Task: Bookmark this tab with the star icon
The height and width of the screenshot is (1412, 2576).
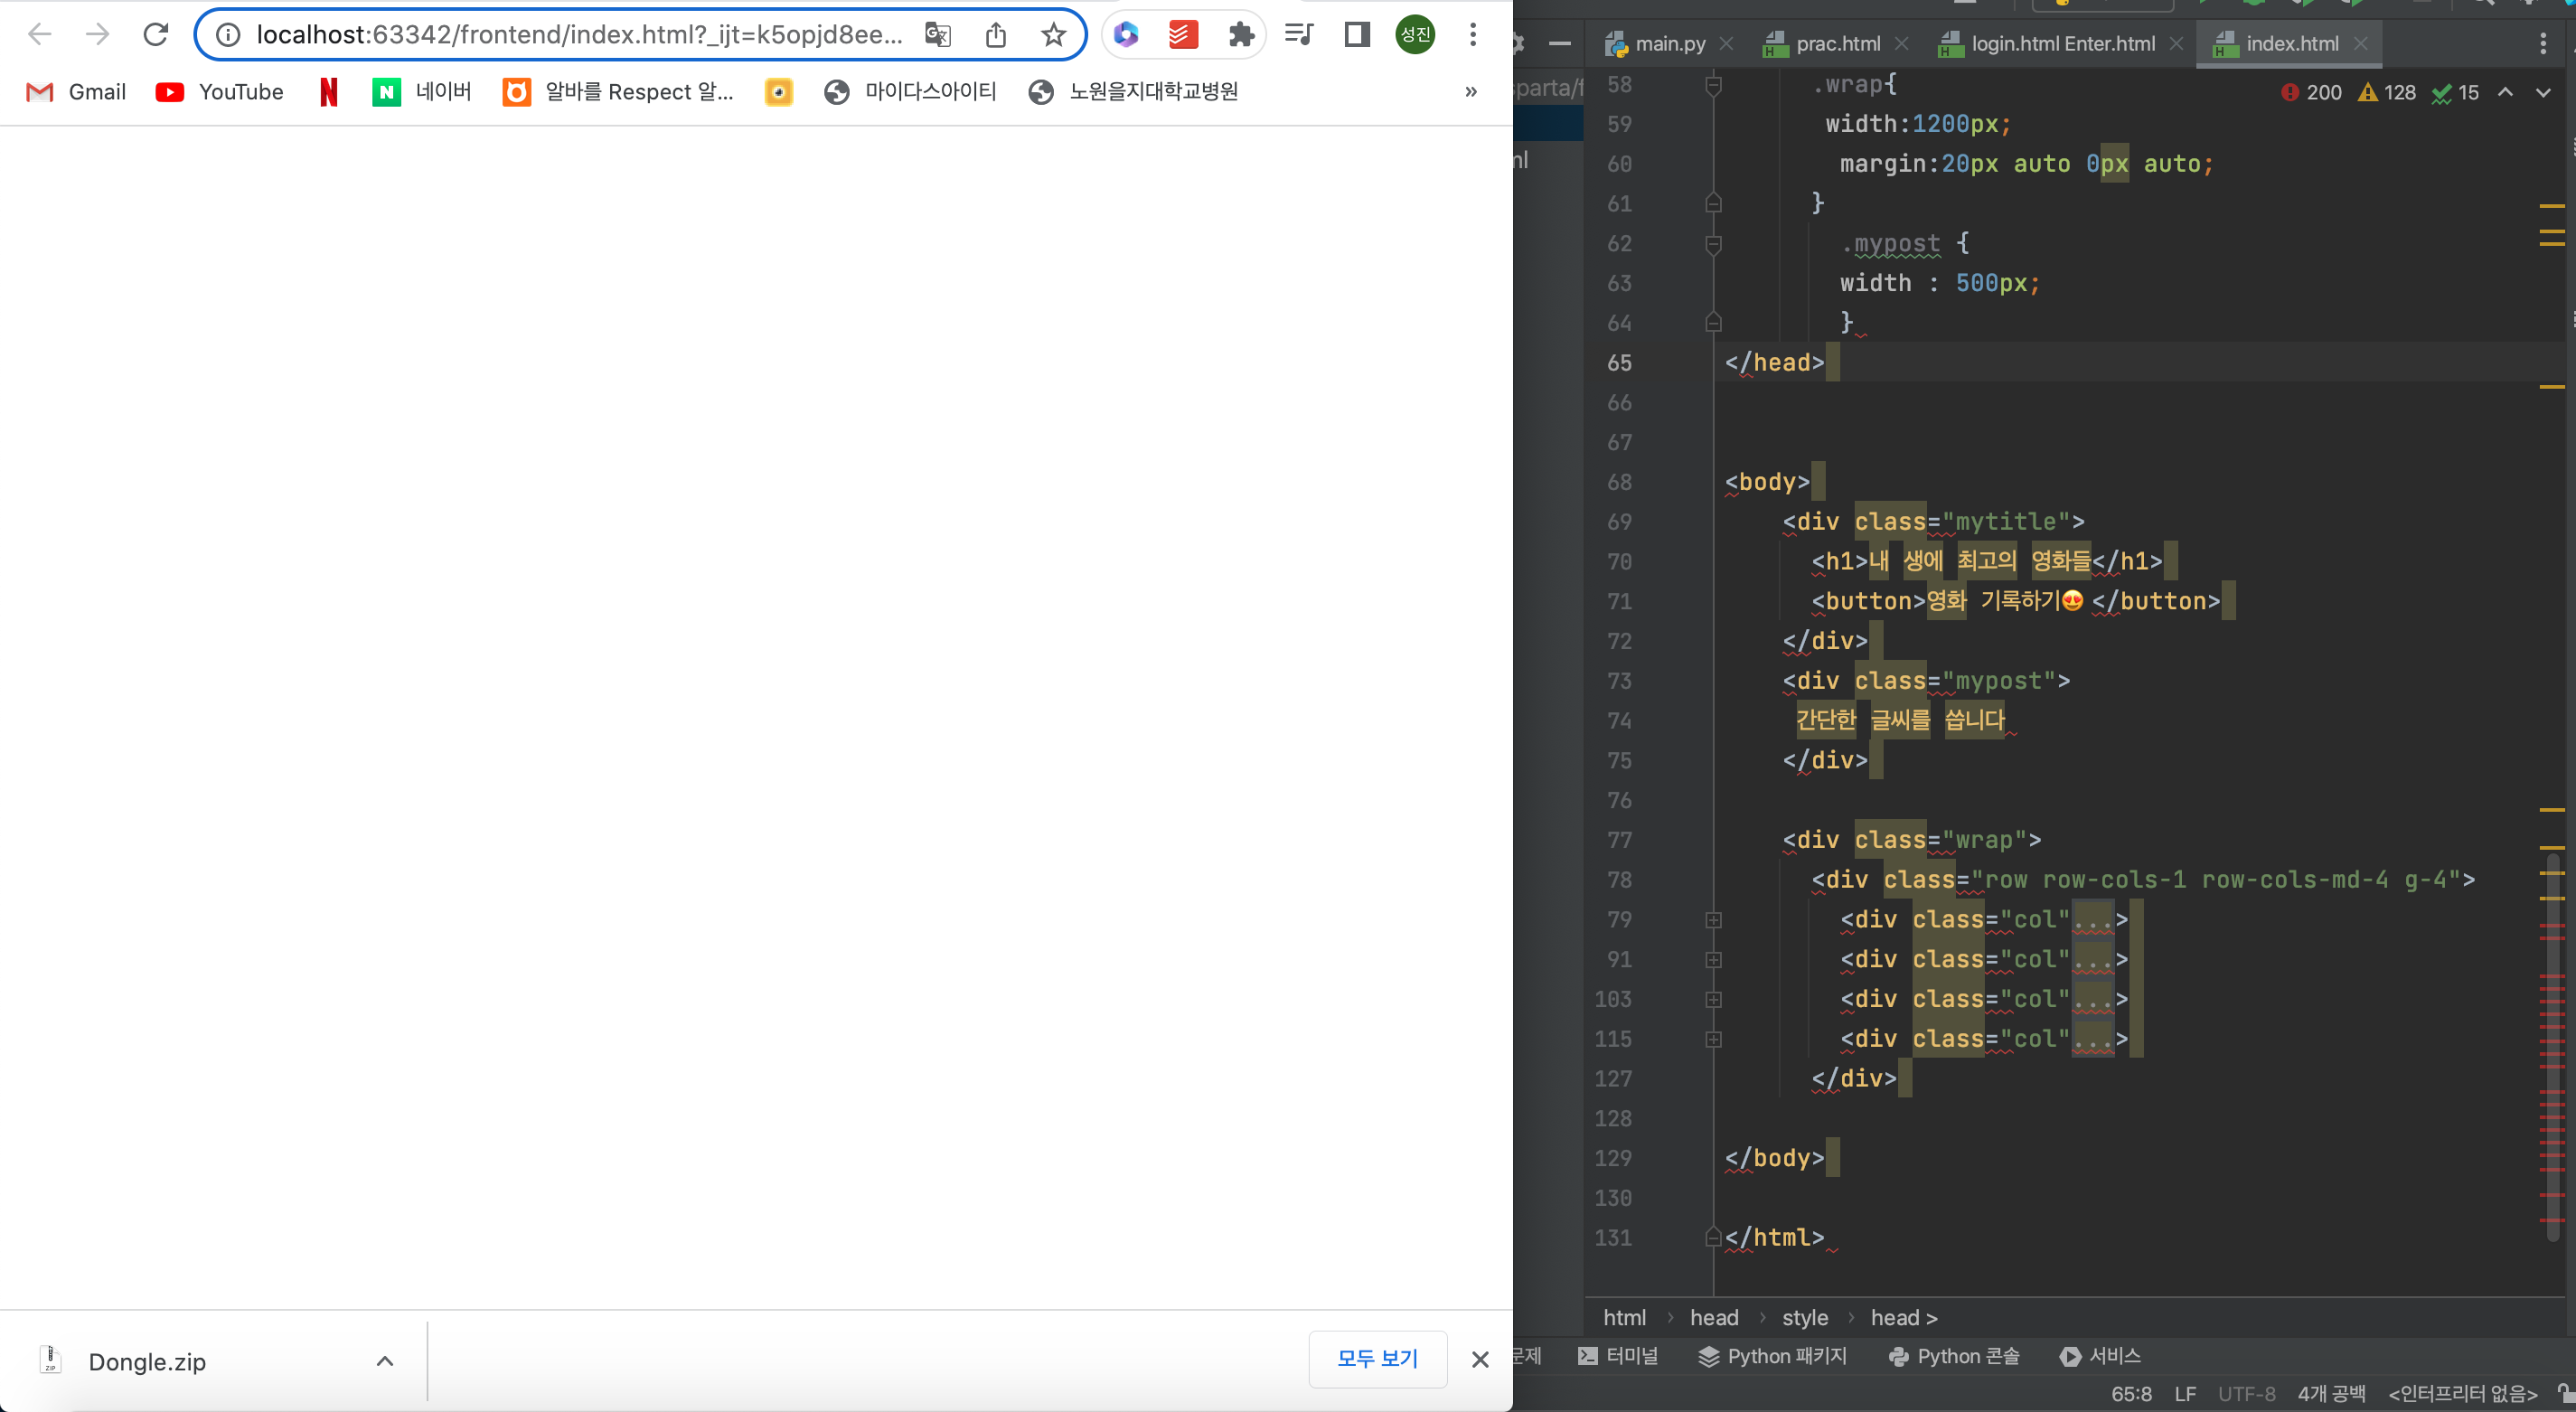Action: (x=1053, y=35)
